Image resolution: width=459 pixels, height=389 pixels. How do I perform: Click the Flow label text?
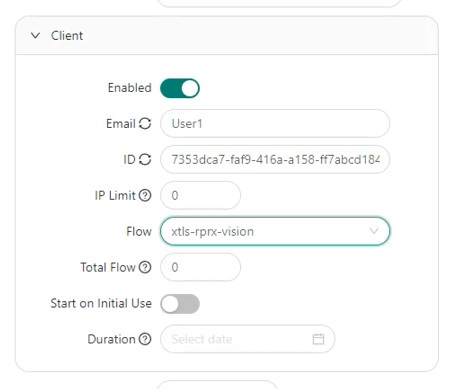click(139, 231)
